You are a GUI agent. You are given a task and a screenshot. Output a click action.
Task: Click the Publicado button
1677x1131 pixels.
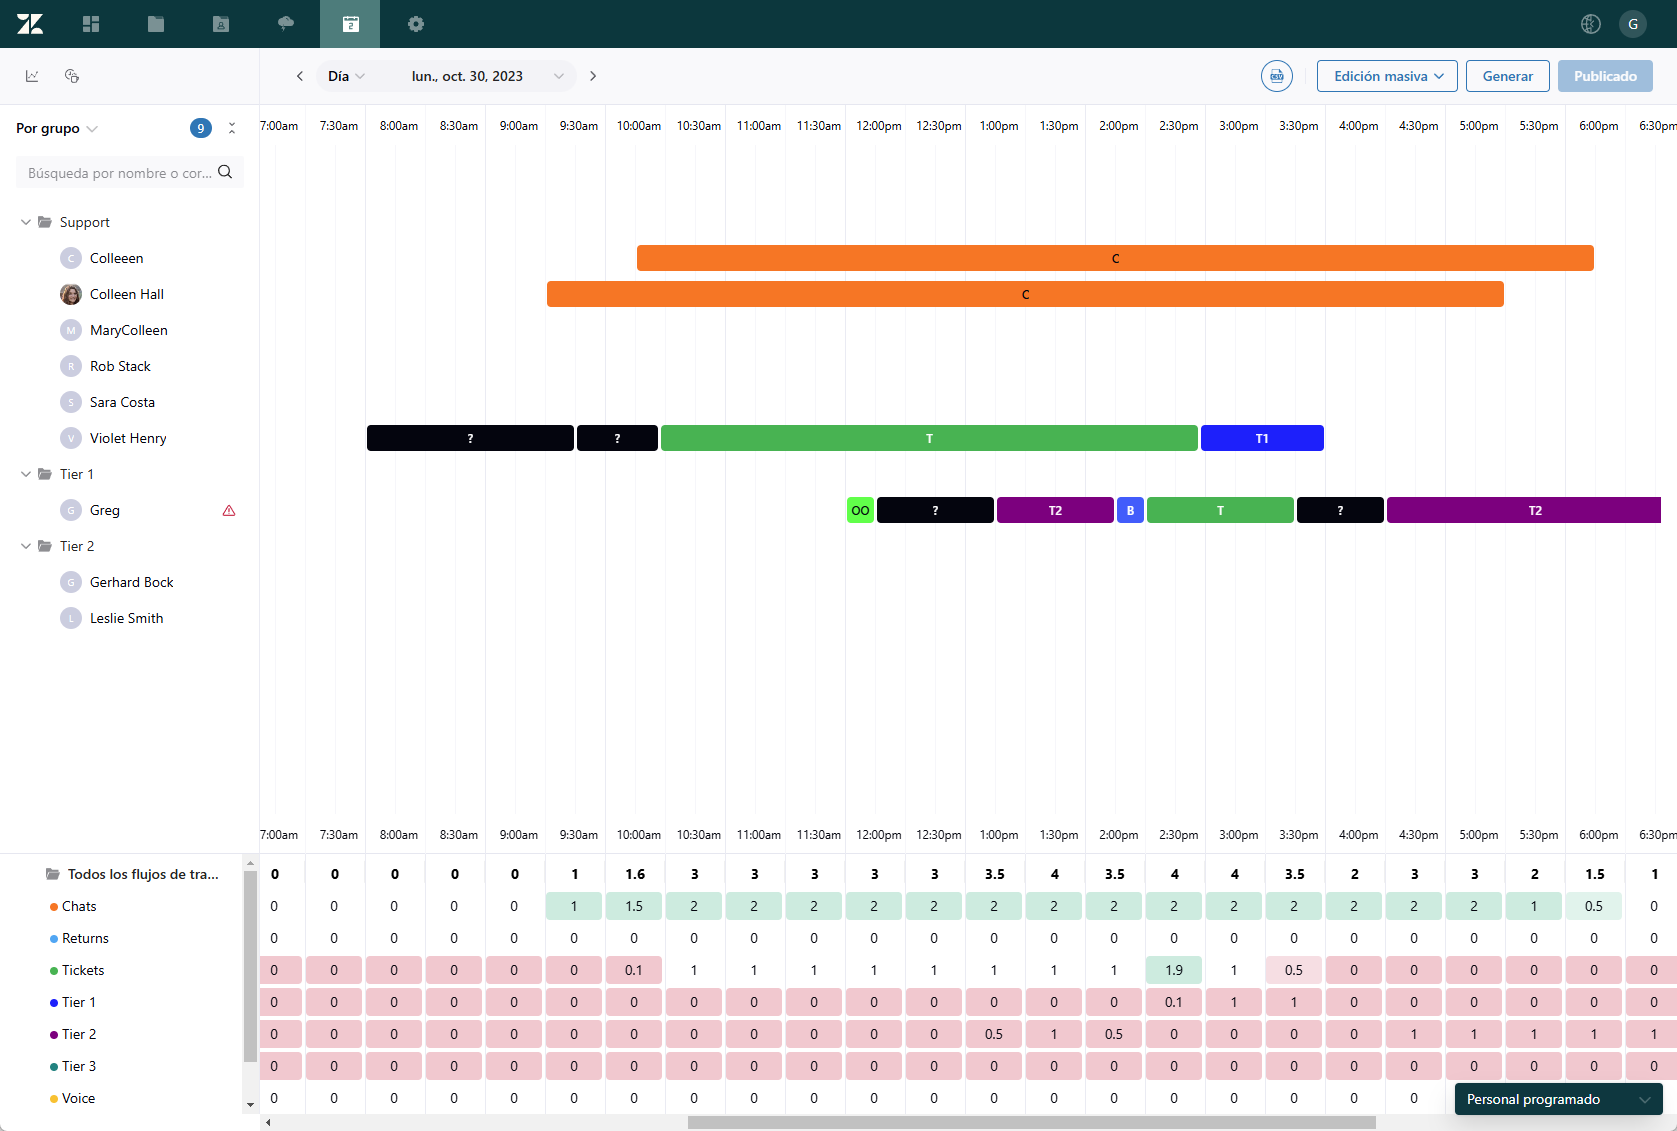tap(1605, 76)
